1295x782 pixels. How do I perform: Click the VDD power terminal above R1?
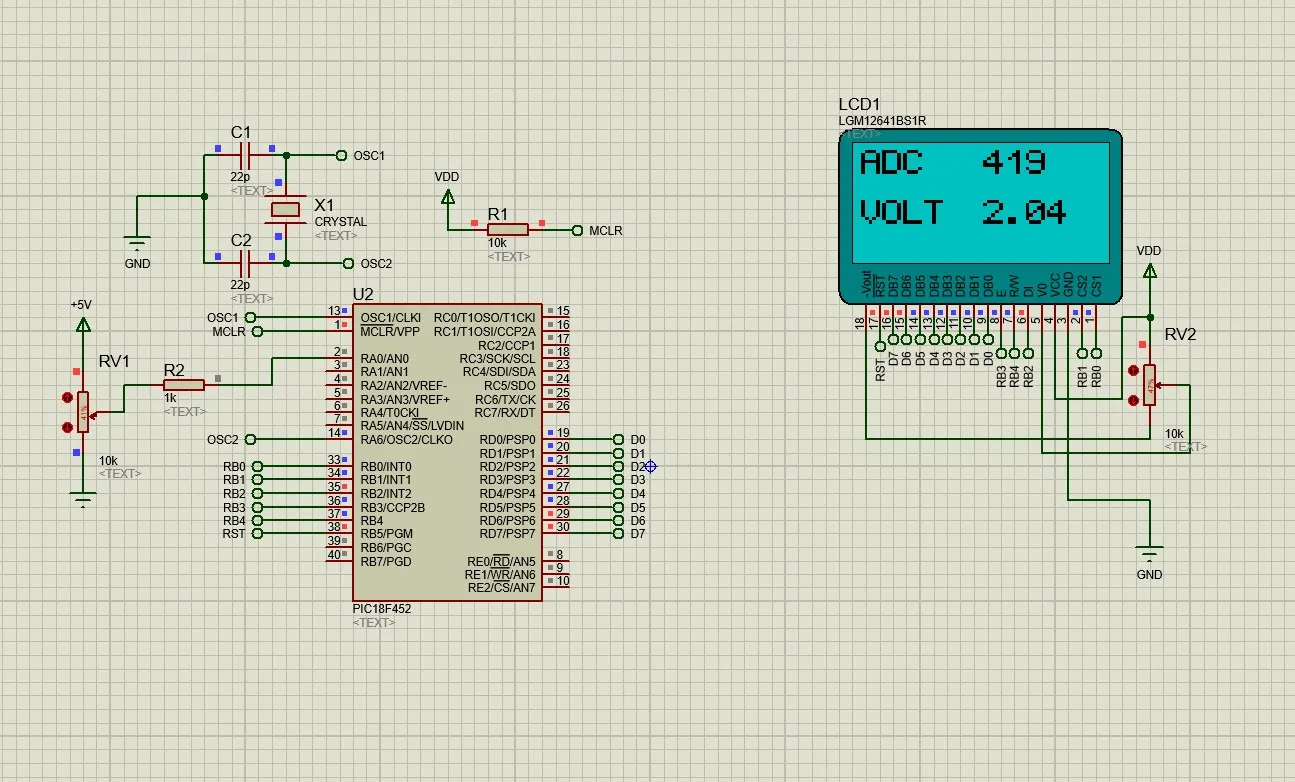click(x=446, y=195)
